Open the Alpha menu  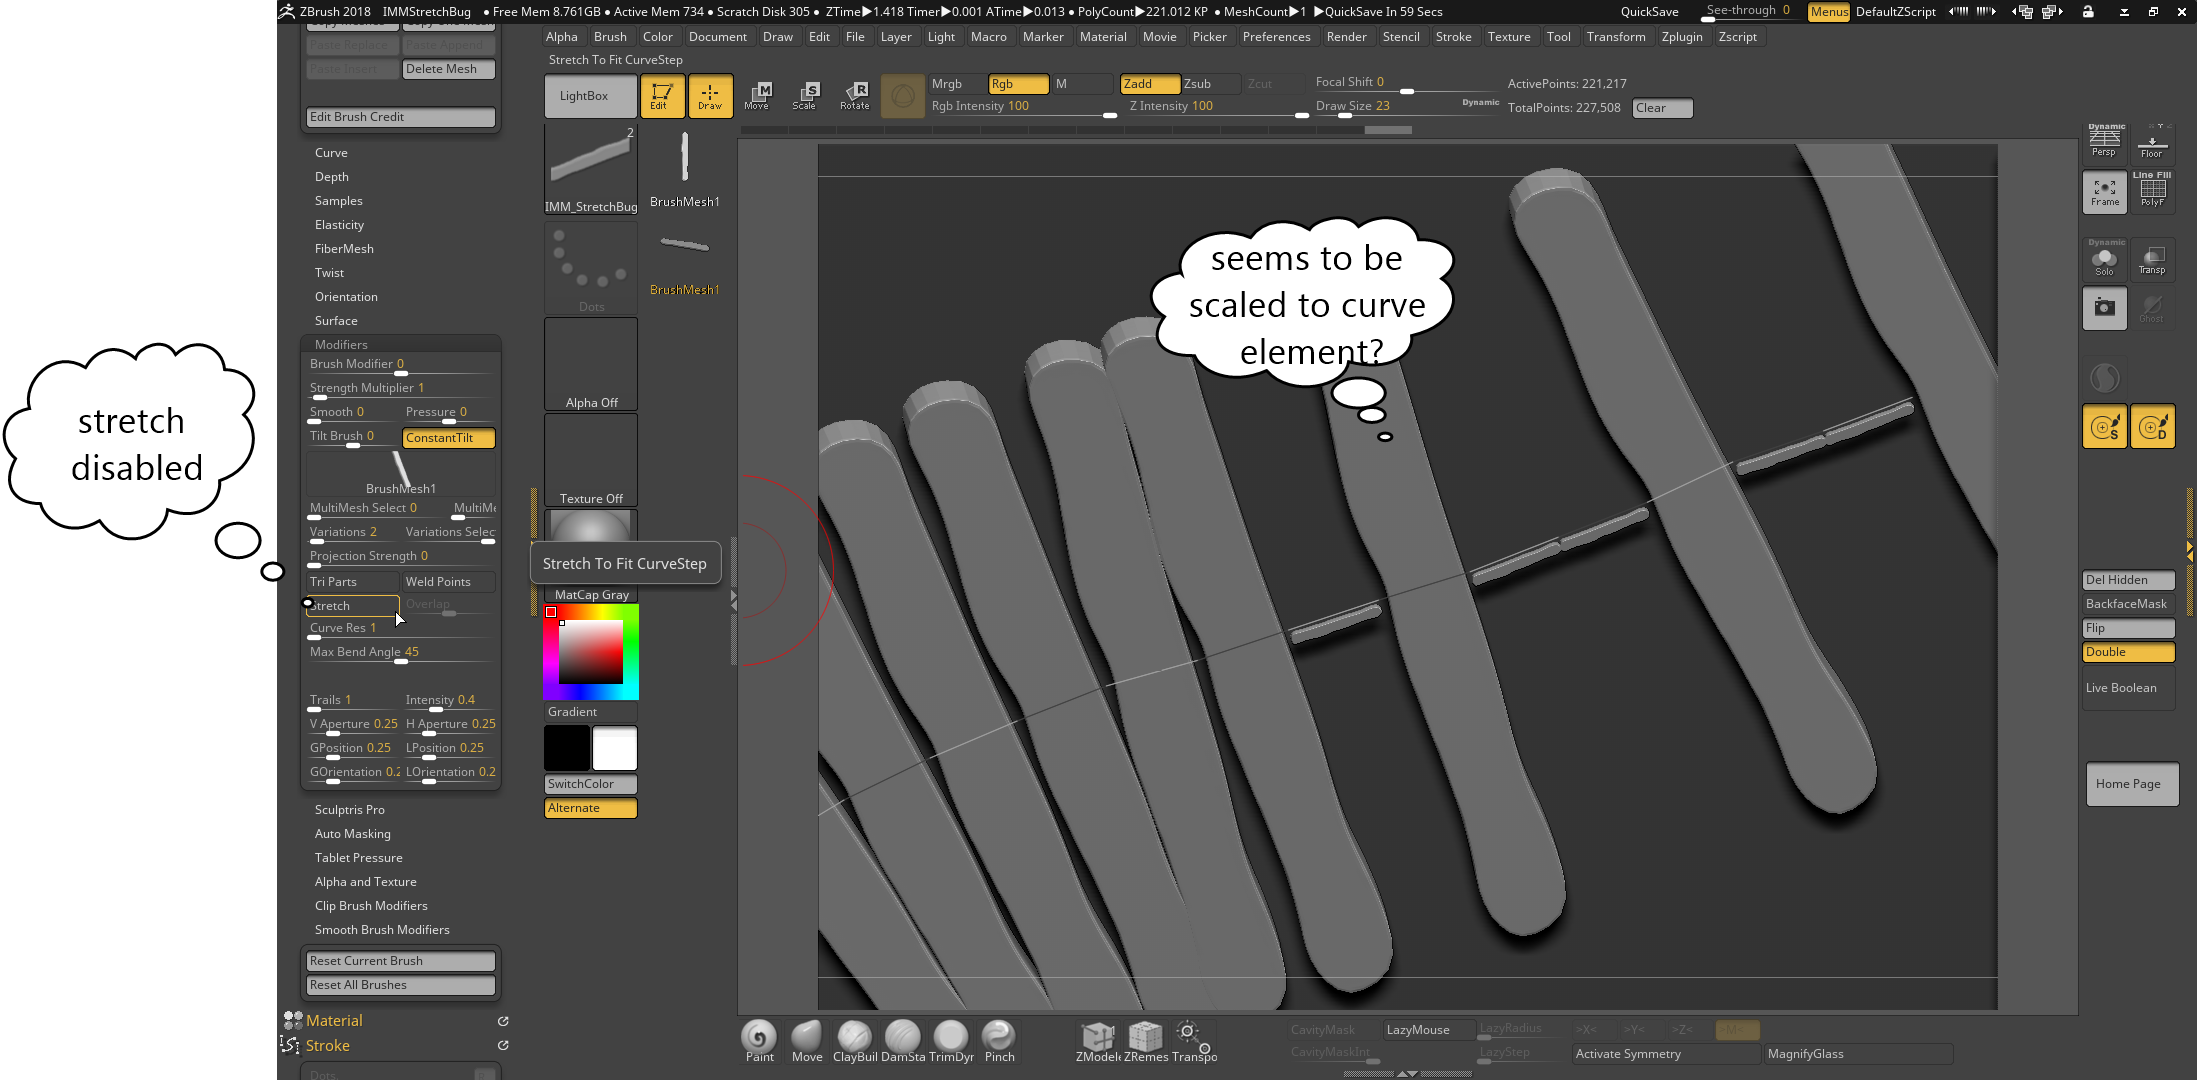562,37
